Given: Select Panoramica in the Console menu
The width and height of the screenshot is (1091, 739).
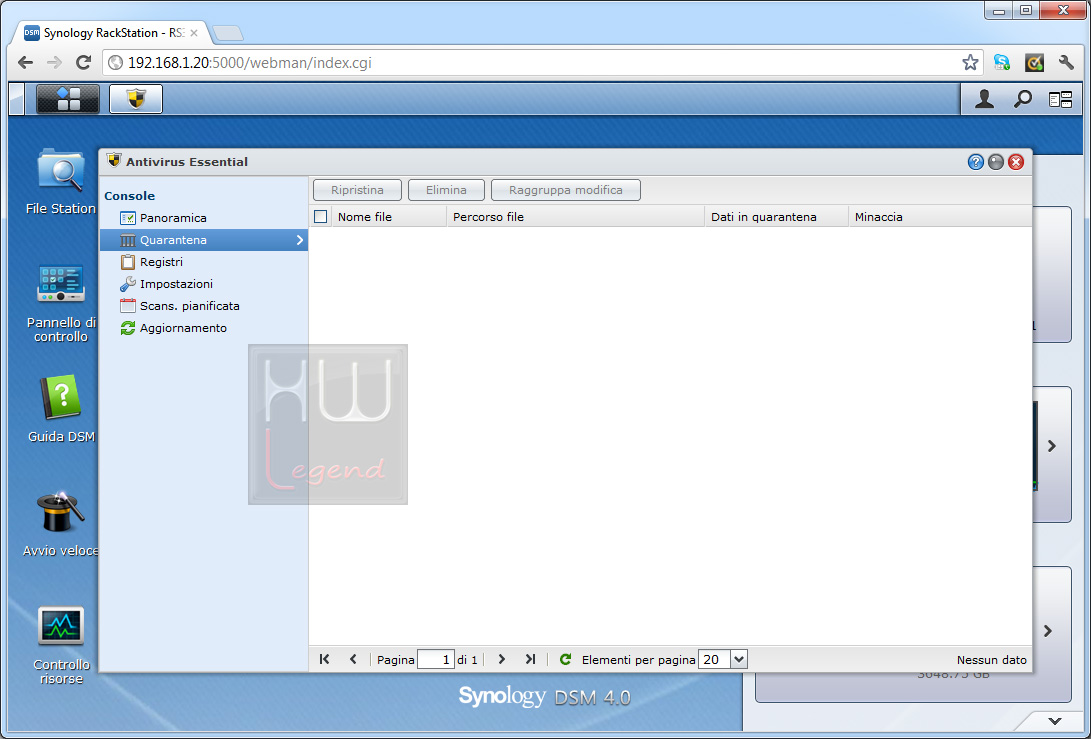Looking at the screenshot, I should [x=204, y=218].
